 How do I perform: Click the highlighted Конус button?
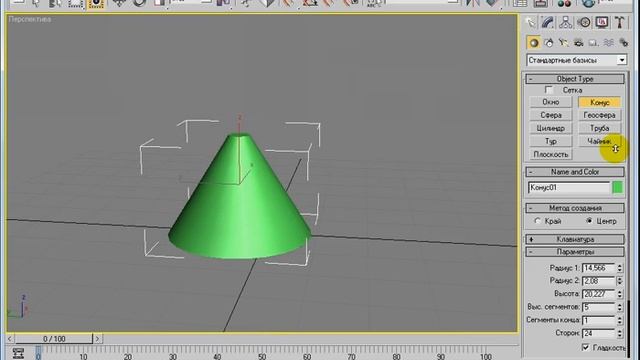[x=599, y=102]
